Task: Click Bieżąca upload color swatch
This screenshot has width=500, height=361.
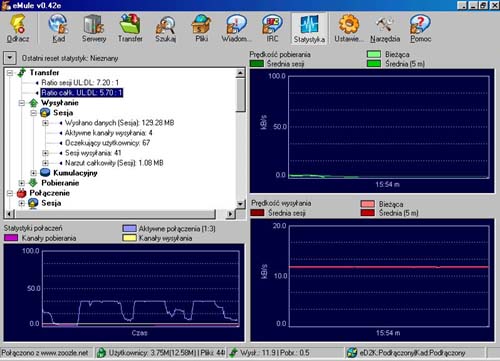Action: coord(368,204)
